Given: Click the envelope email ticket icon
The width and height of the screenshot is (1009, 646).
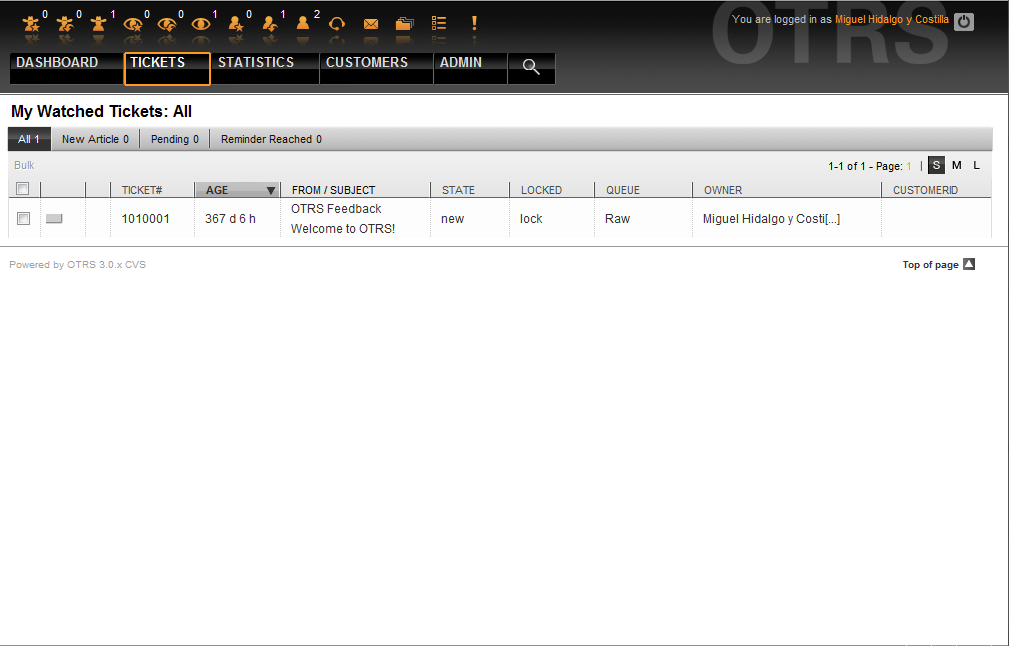Looking at the screenshot, I should coord(371,24).
